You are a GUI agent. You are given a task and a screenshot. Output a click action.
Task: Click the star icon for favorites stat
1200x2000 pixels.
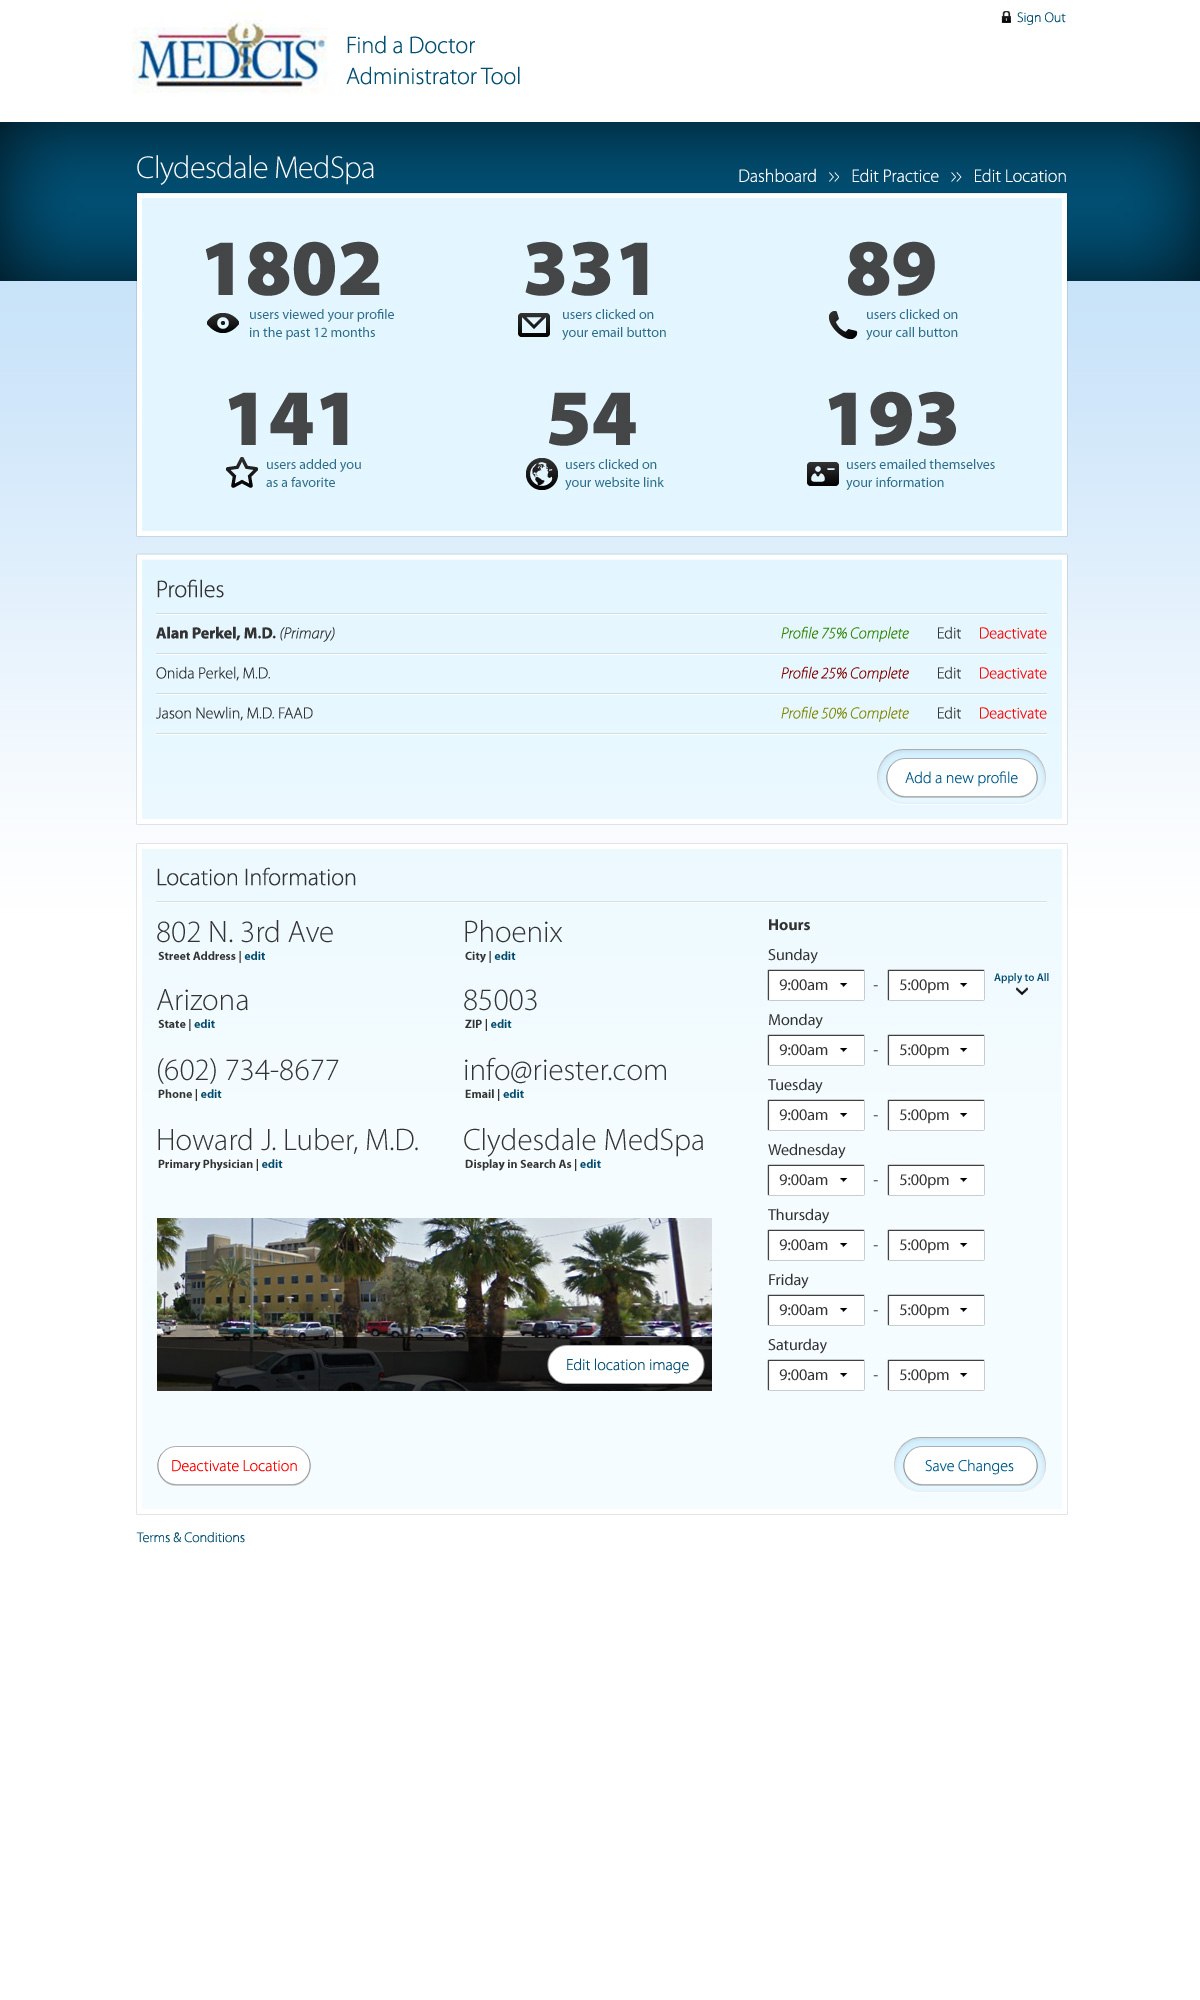point(241,473)
